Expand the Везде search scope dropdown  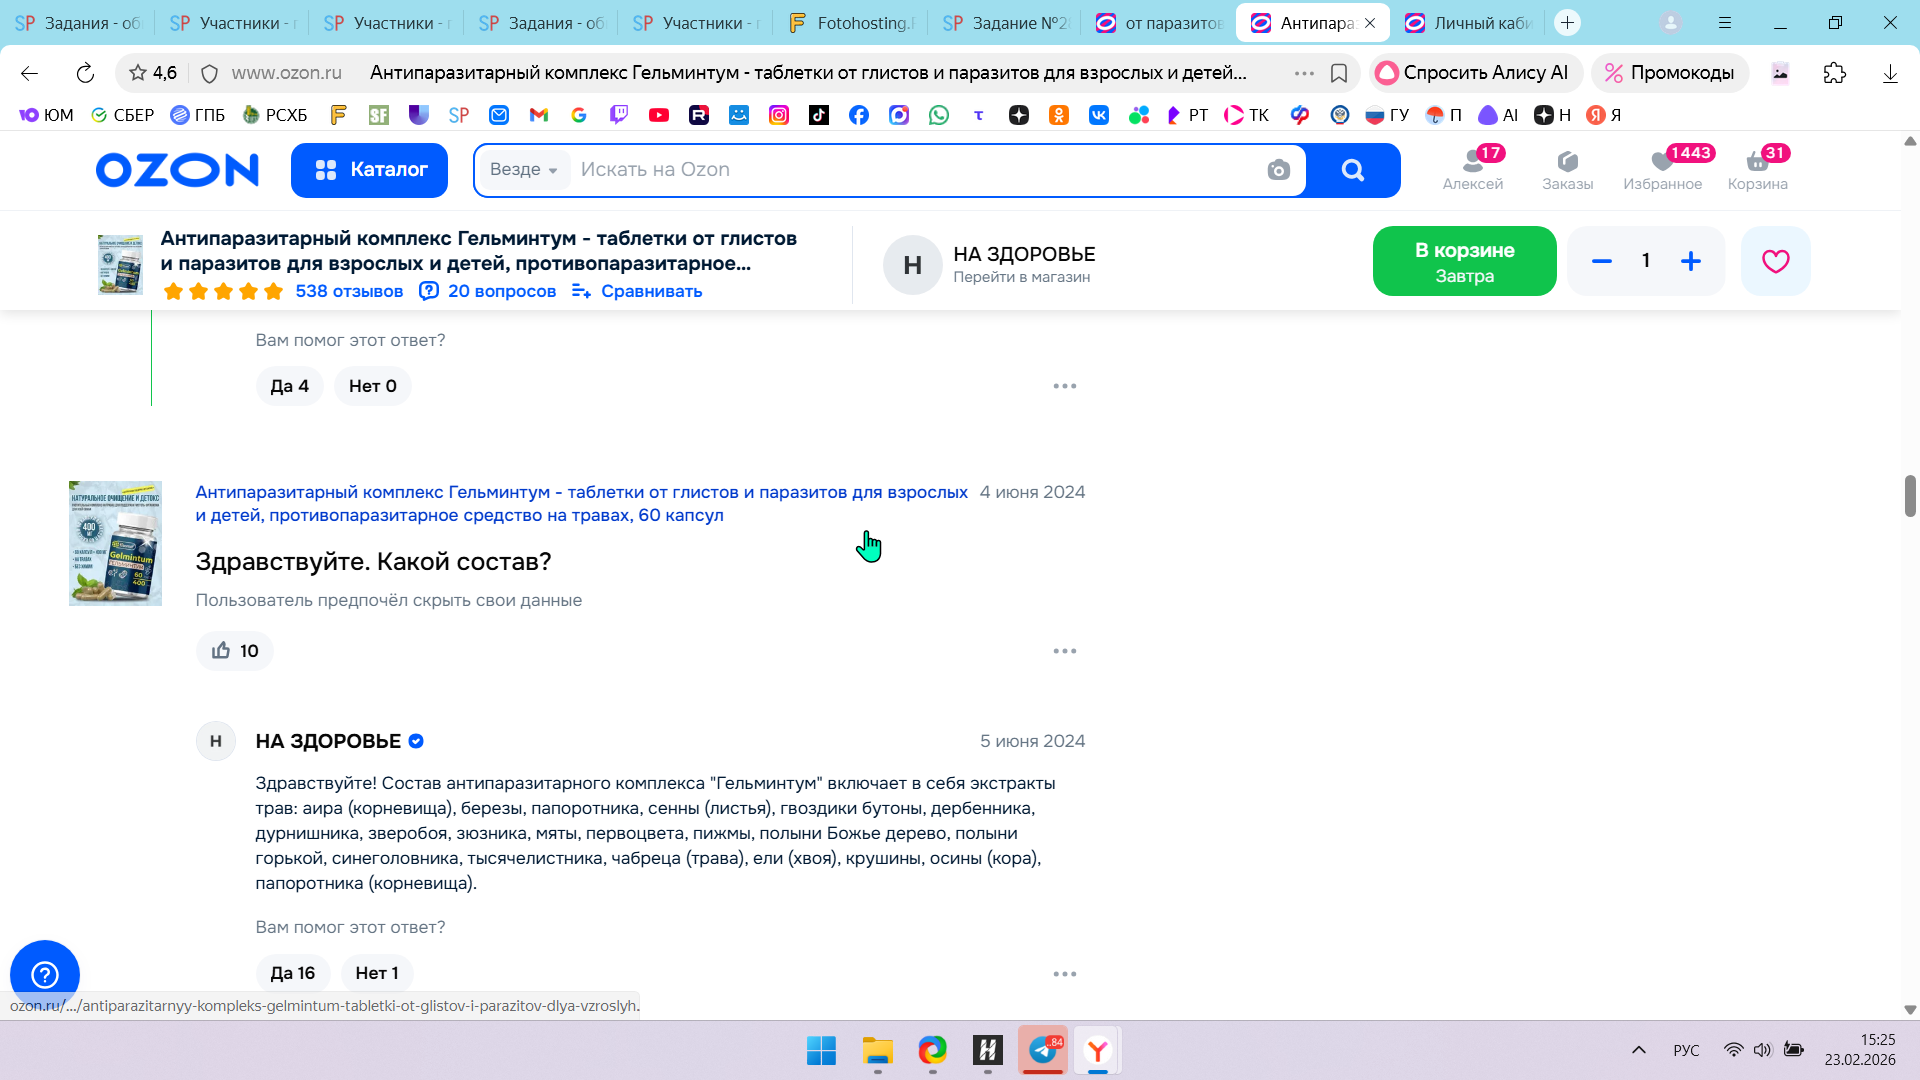click(524, 170)
